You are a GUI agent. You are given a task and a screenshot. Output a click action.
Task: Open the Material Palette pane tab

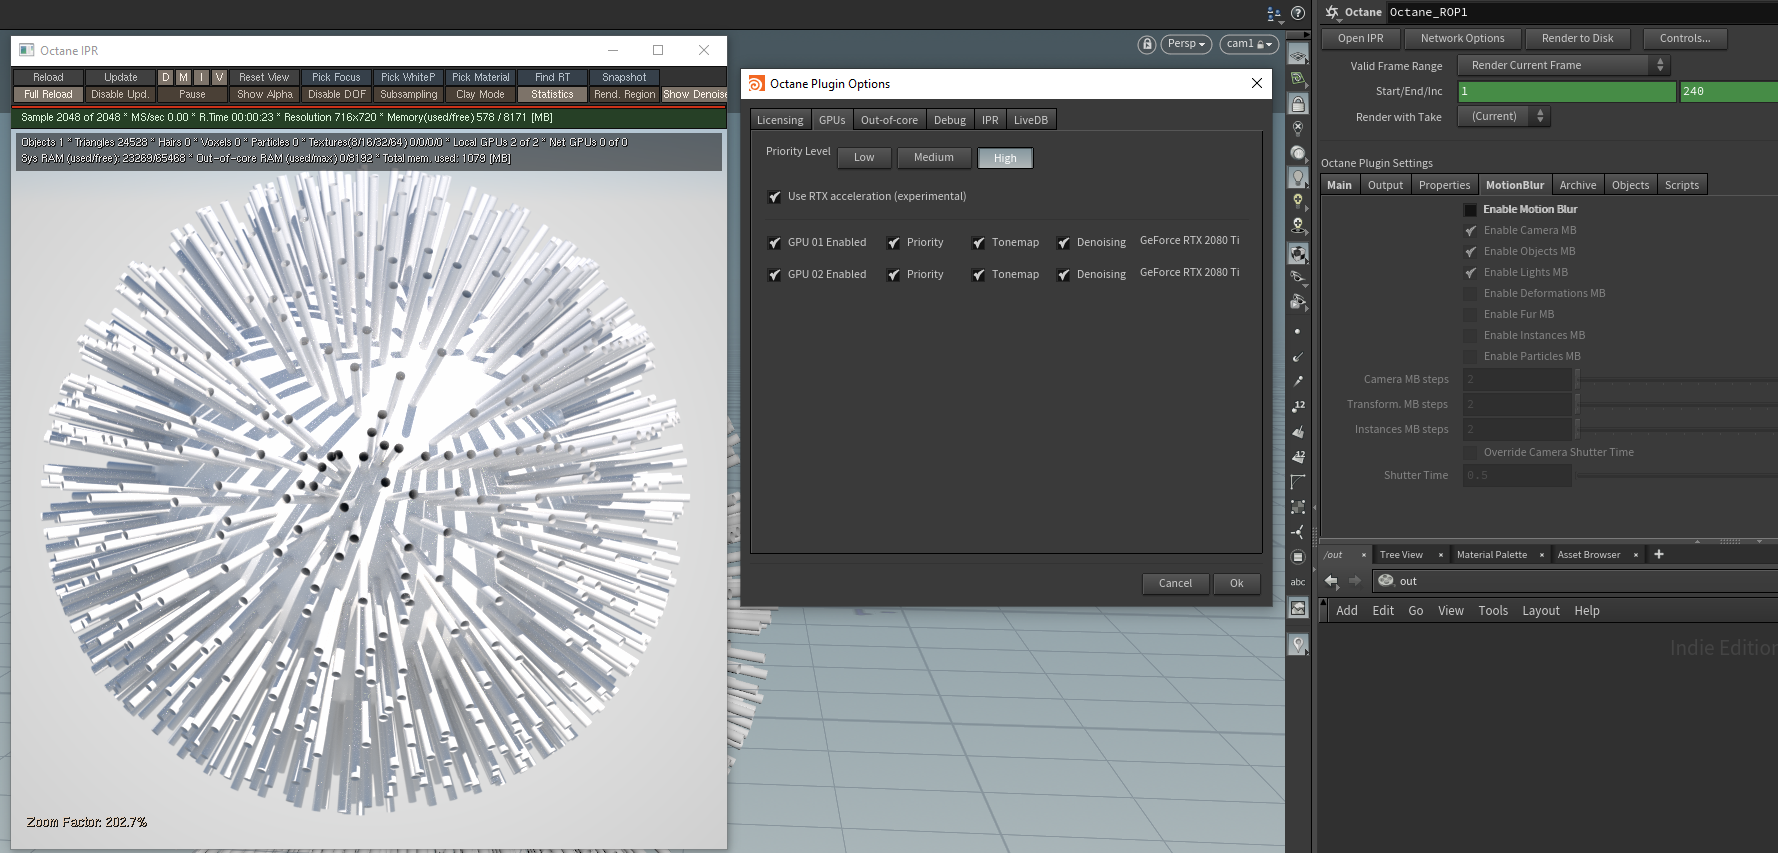click(x=1491, y=555)
